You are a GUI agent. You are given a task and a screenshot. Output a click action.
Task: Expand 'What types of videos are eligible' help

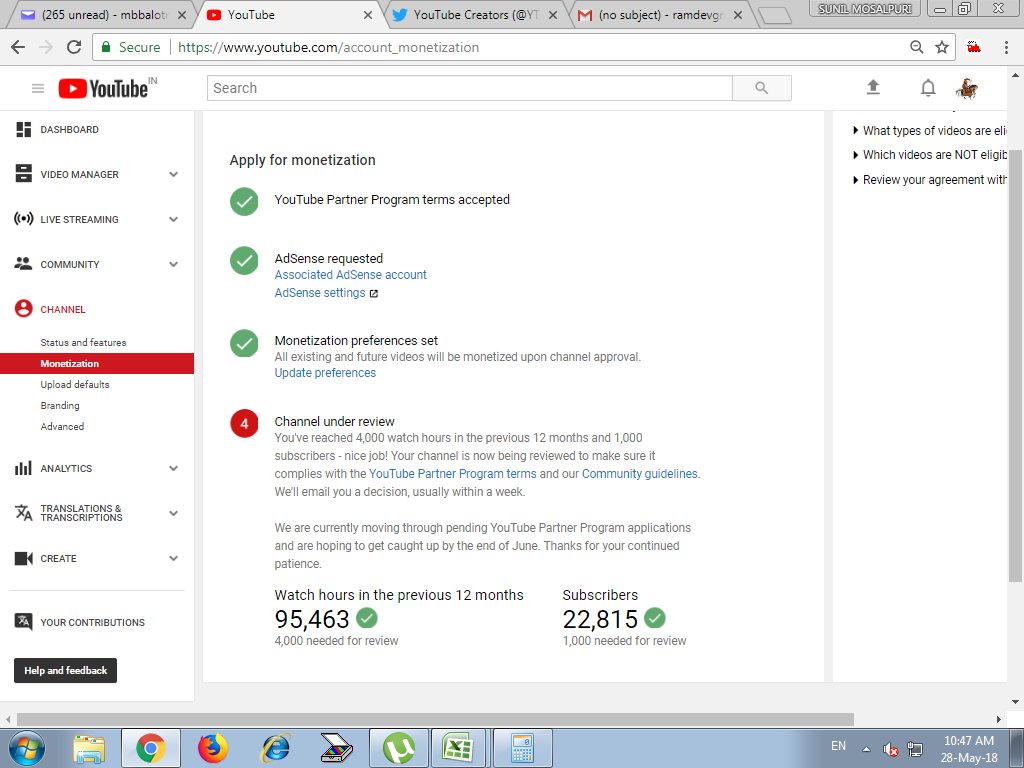[x=930, y=131]
